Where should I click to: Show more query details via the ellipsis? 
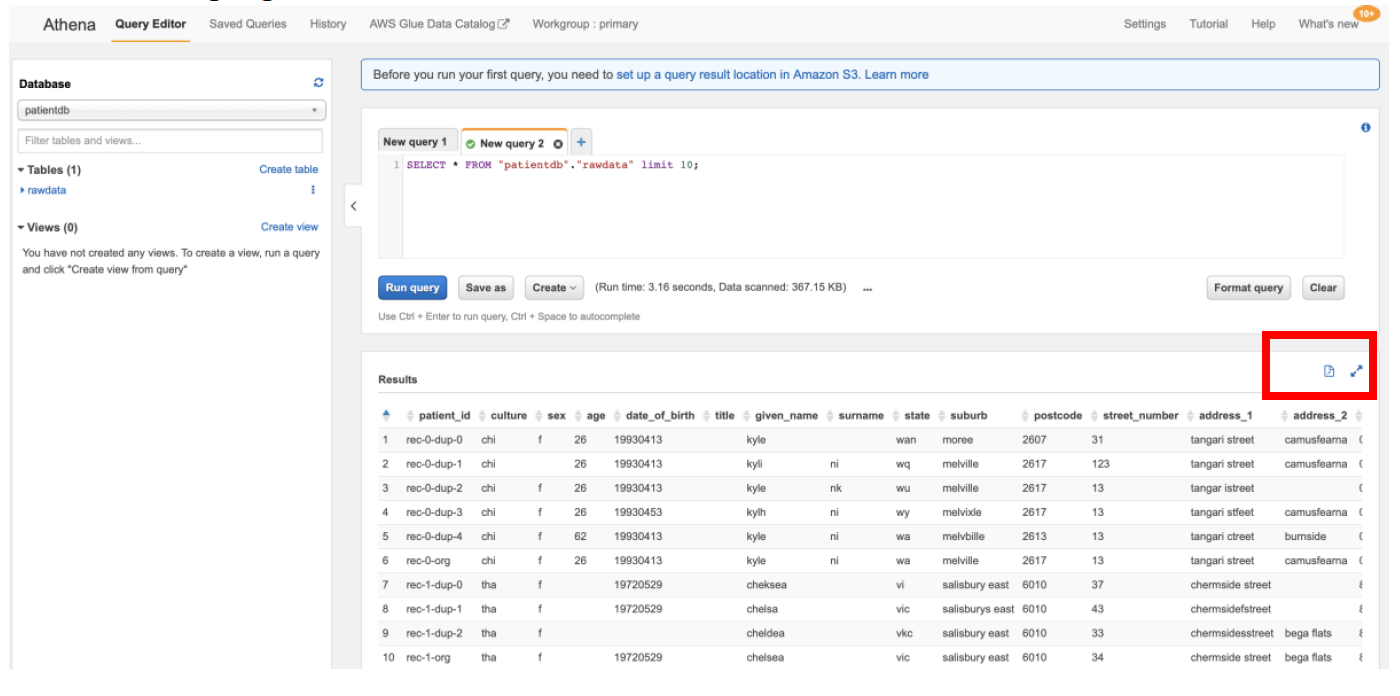pos(867,288)
